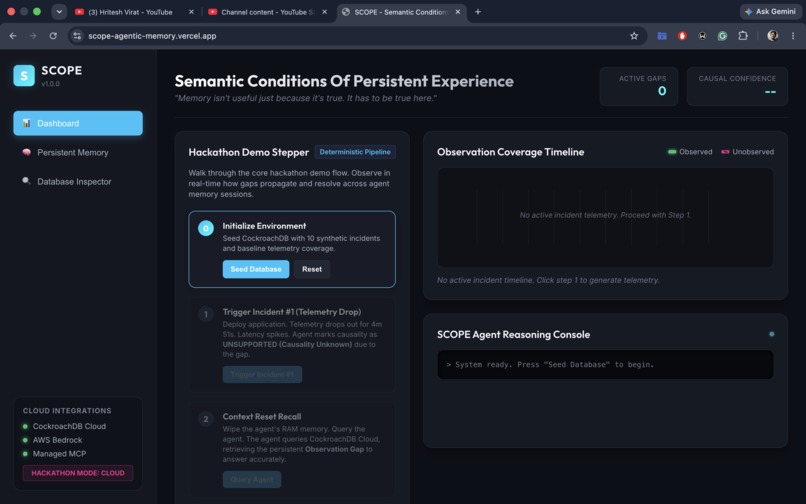Click the red shield extension icon

pos(682,36)
